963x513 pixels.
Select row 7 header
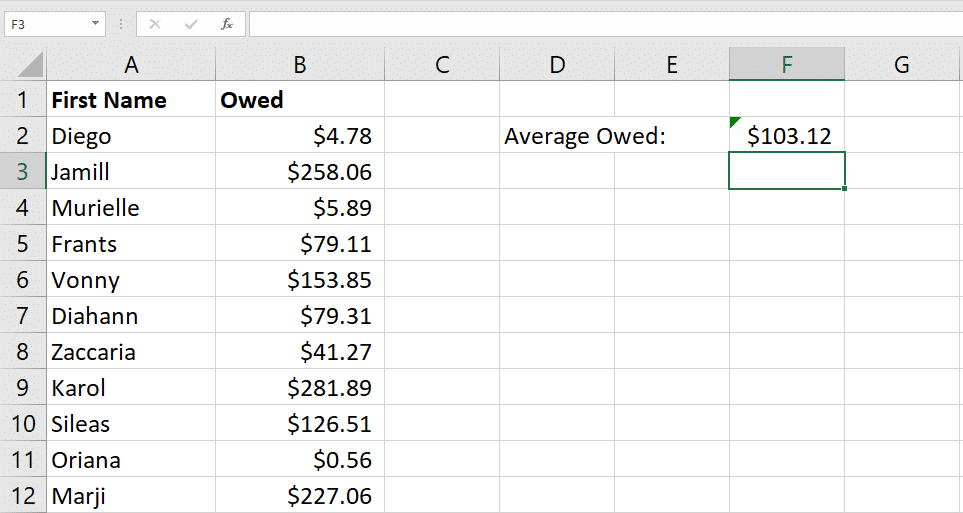23,315
